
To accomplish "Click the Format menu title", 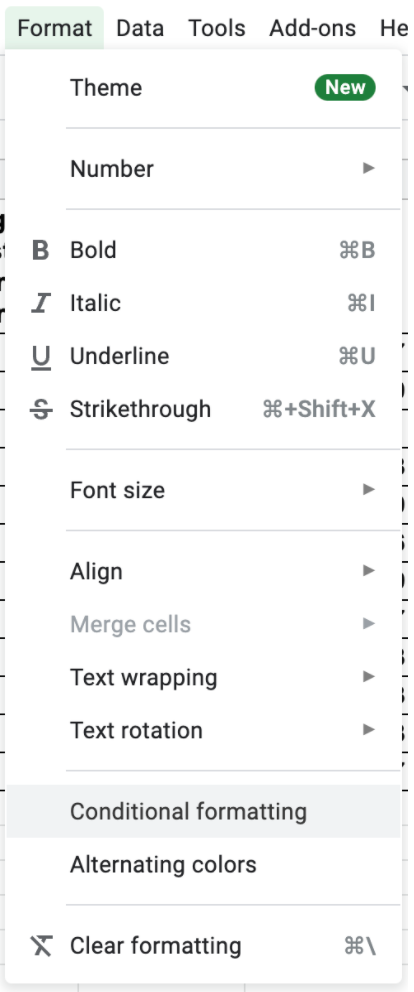I will 54,28.
